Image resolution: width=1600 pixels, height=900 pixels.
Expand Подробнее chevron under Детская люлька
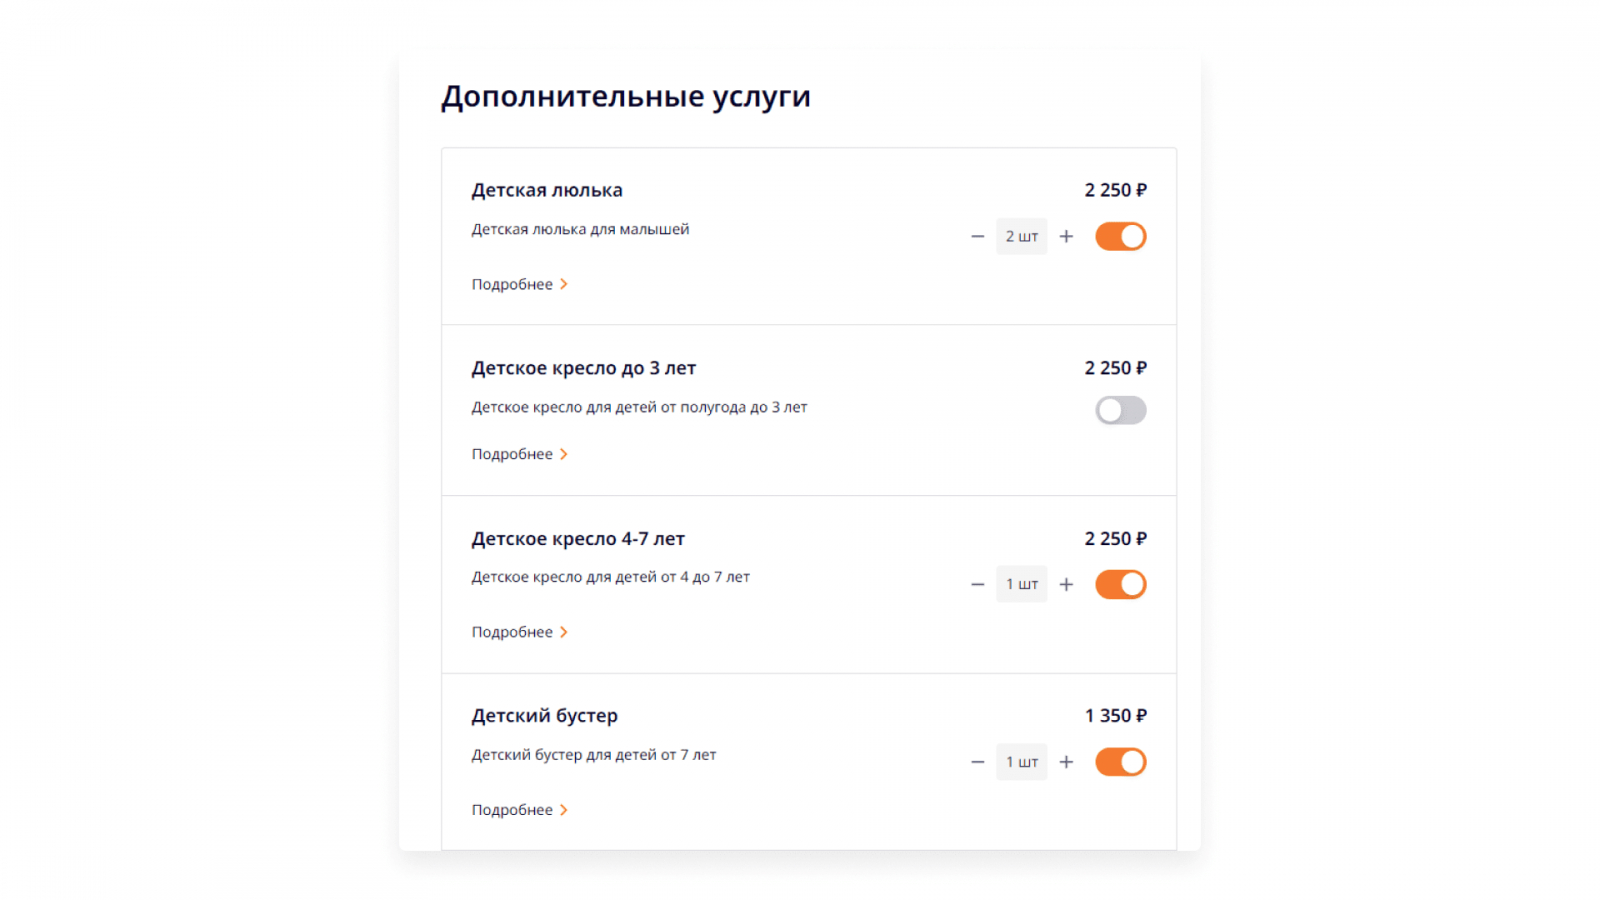564,285
